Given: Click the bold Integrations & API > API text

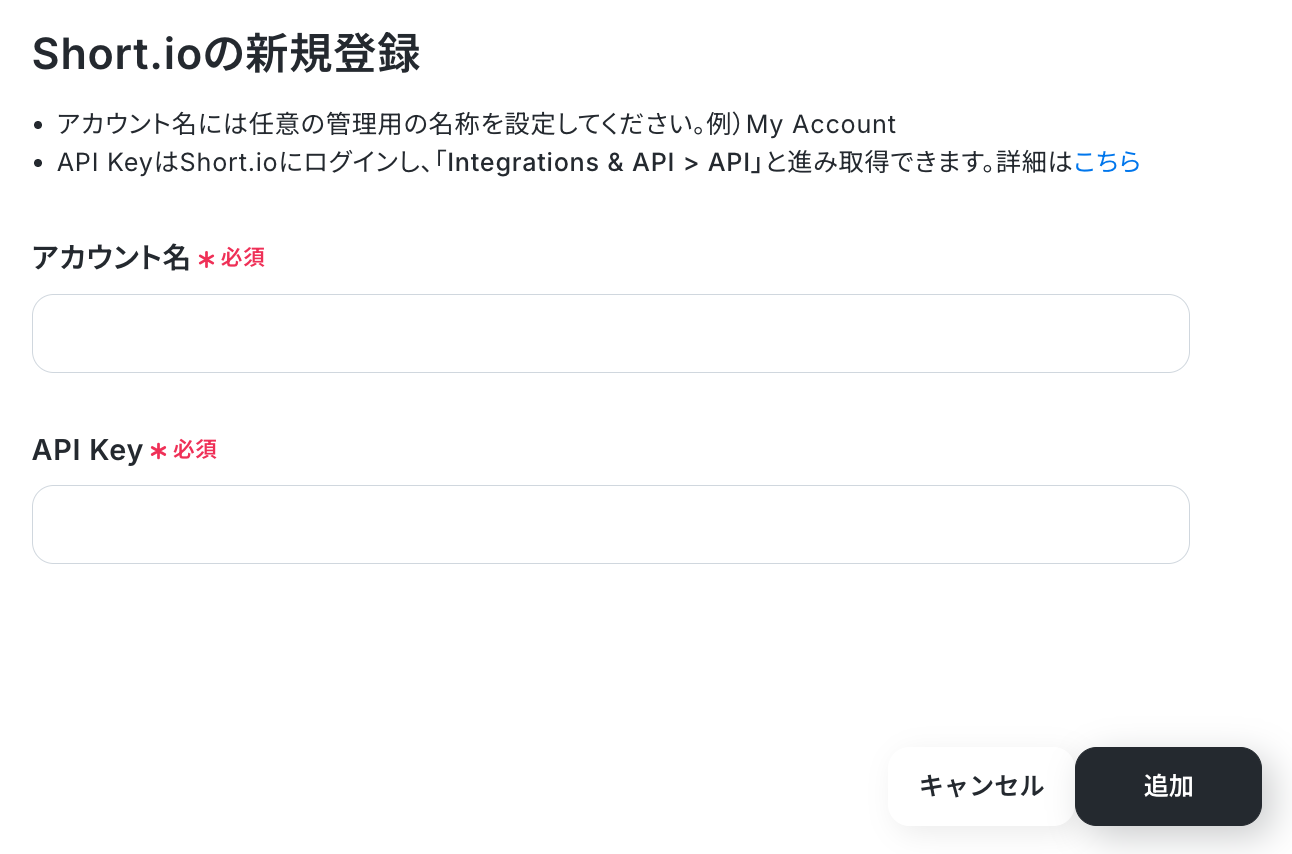Looking at the screenshot, I should (x=598, y=162).
